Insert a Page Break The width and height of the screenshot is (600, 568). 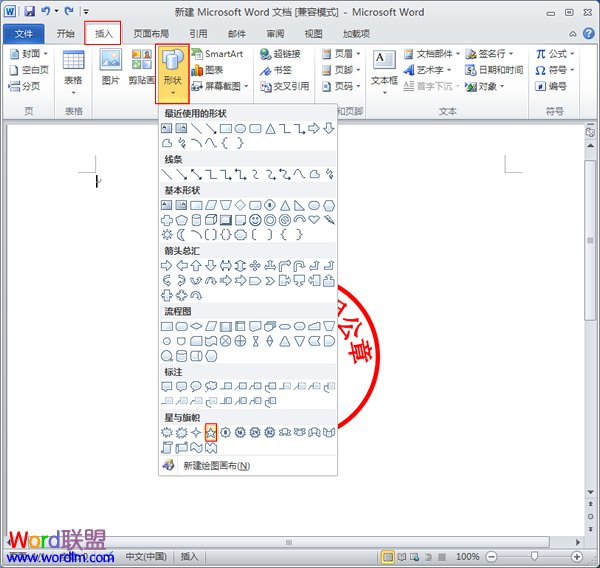[24, 87]
